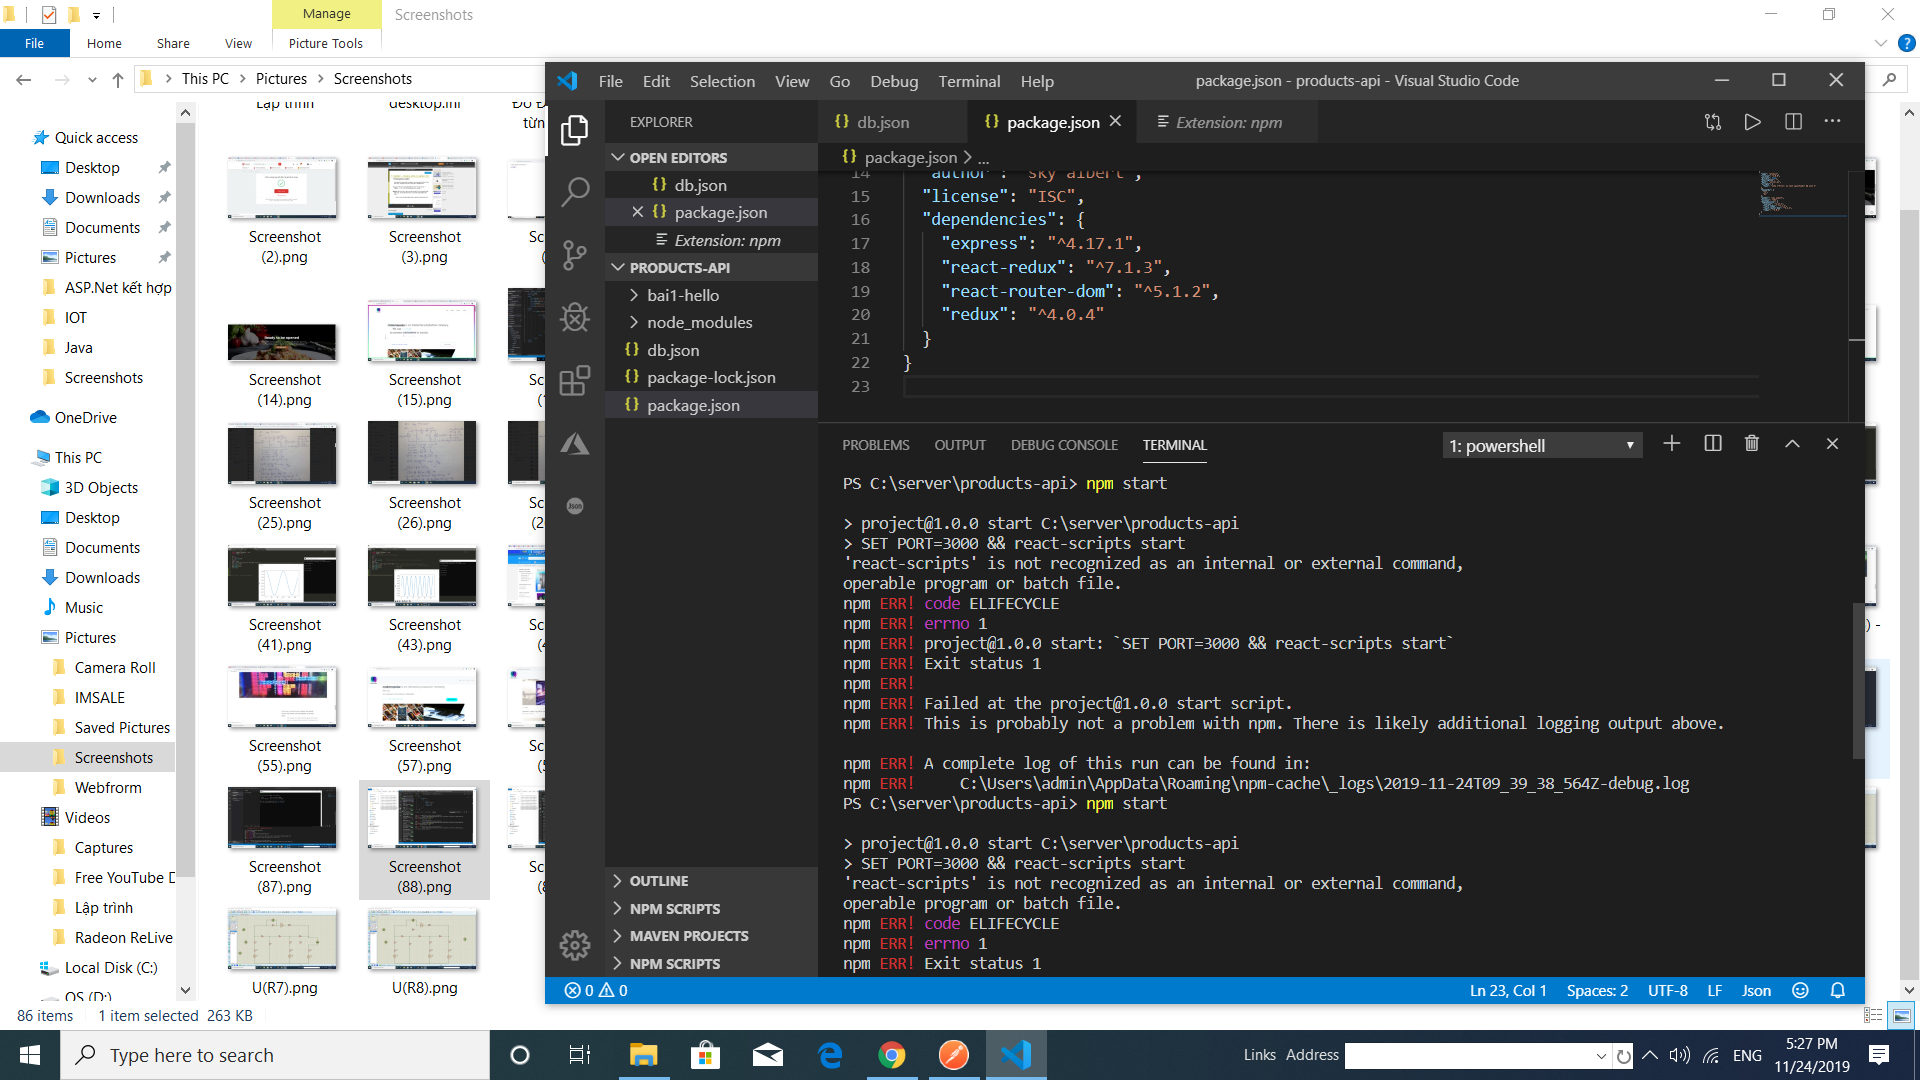Open the address dropdown arrow in taskbar toolbar
1920x1080 pixels.
(1601, 1056)
